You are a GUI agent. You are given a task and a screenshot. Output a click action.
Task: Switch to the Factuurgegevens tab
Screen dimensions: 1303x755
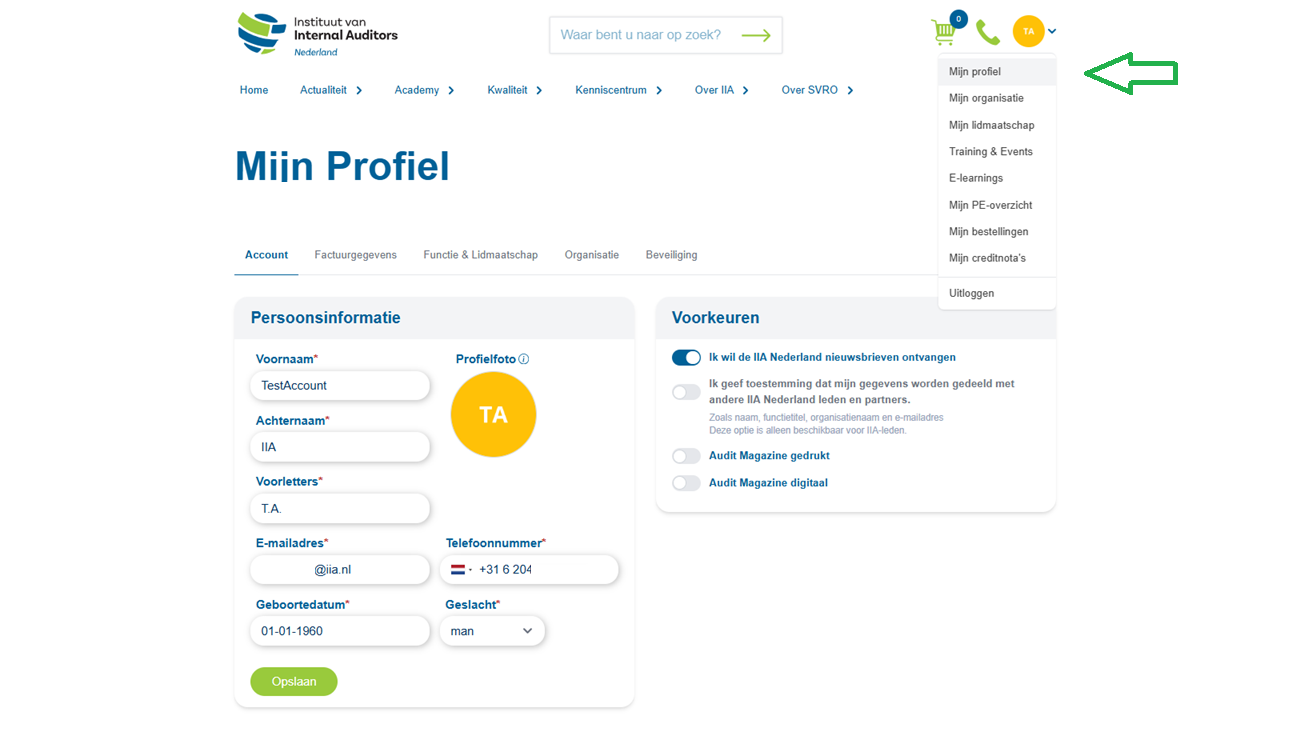[355, 255]
